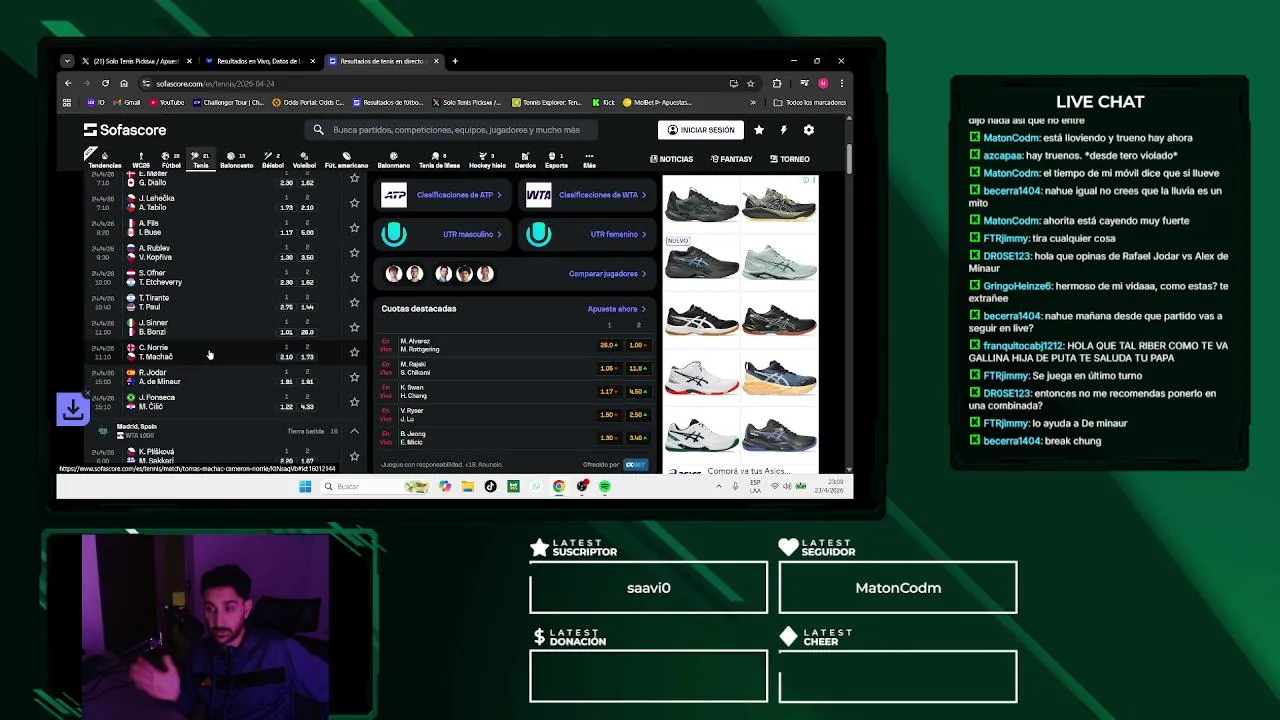Favorite the Fils vs Buse match
Screen dimensions: 1280x720
(354, 228)
